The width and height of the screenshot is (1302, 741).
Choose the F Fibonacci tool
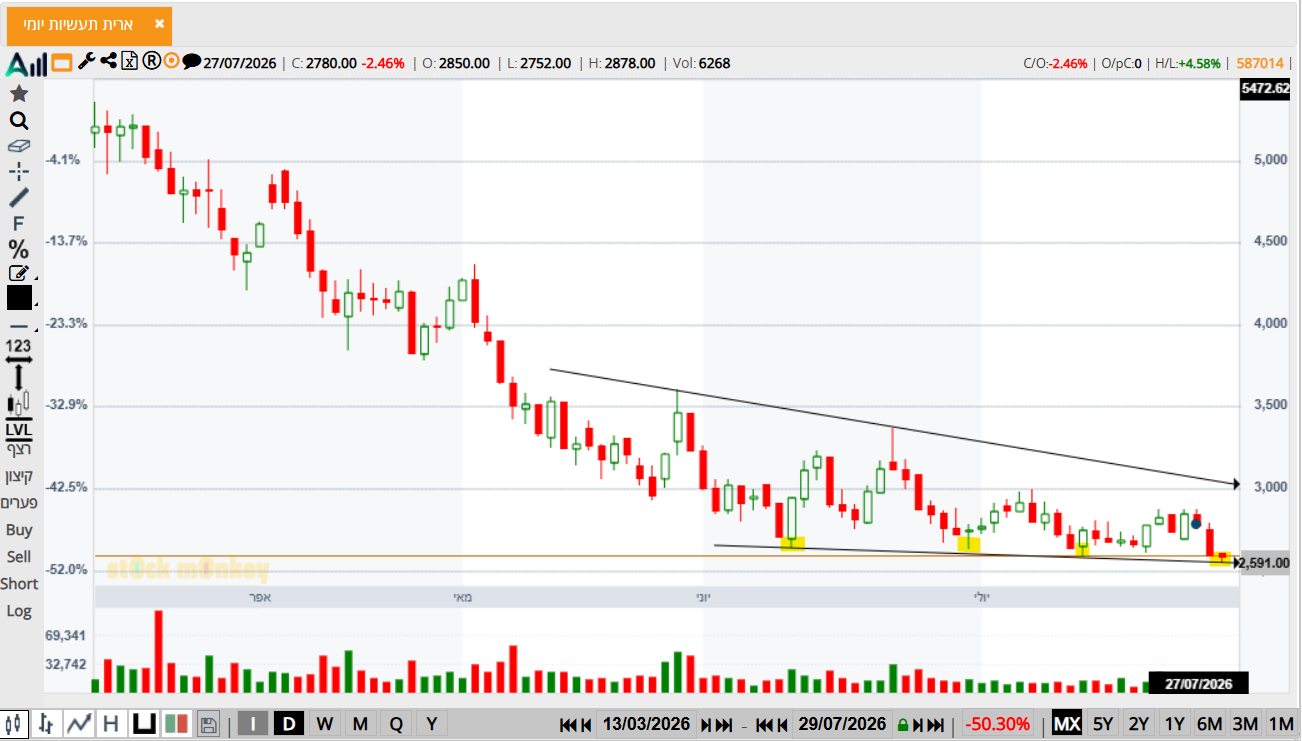point(18,224)
